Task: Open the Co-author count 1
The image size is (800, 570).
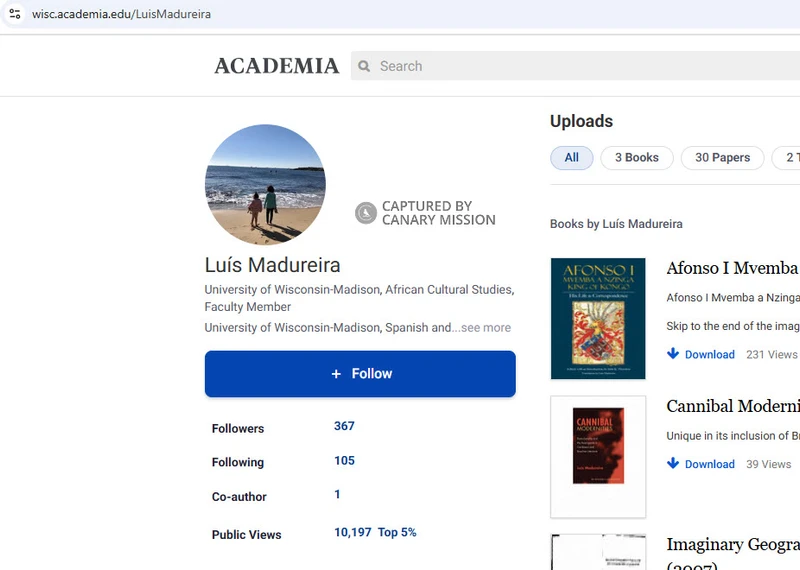Action: point(337,494)
